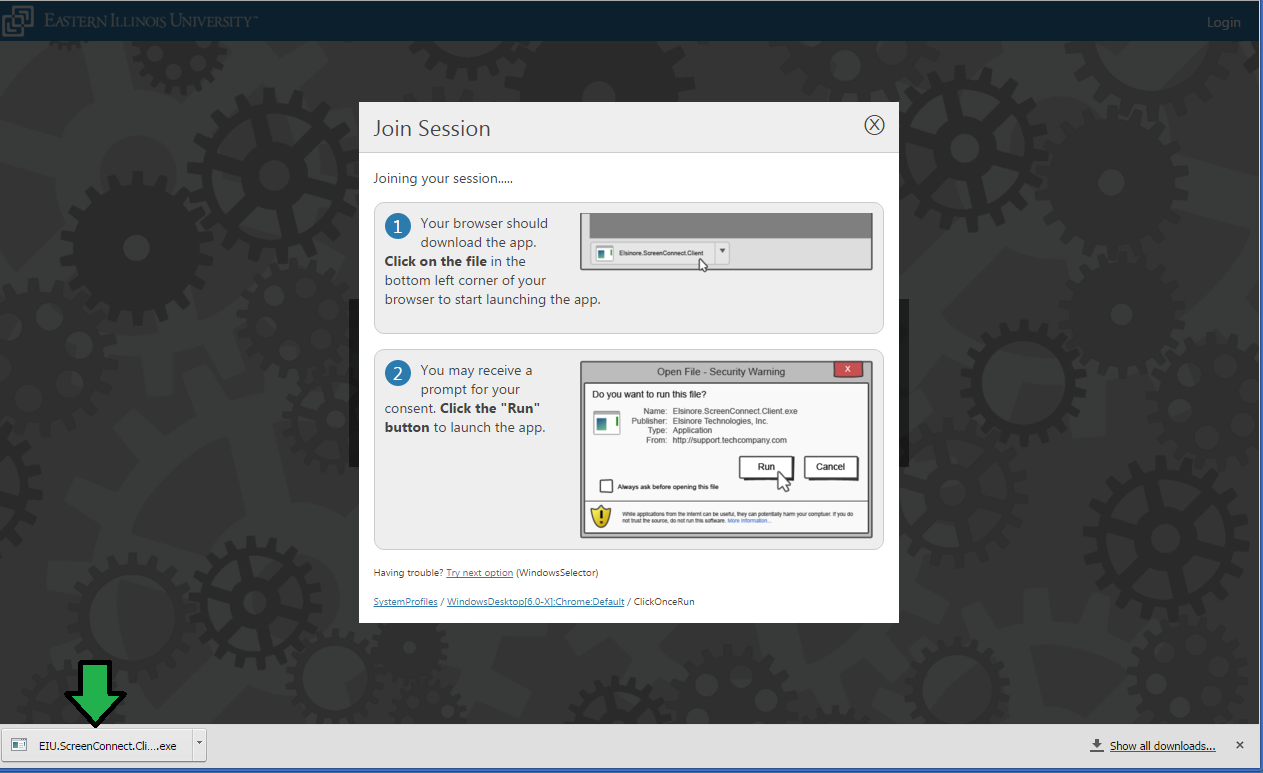Click dropdown arrow beside Elsinore.ScreenConnect.Client illustration
The image size is (1263, 773).
click(x=722, y=254)
